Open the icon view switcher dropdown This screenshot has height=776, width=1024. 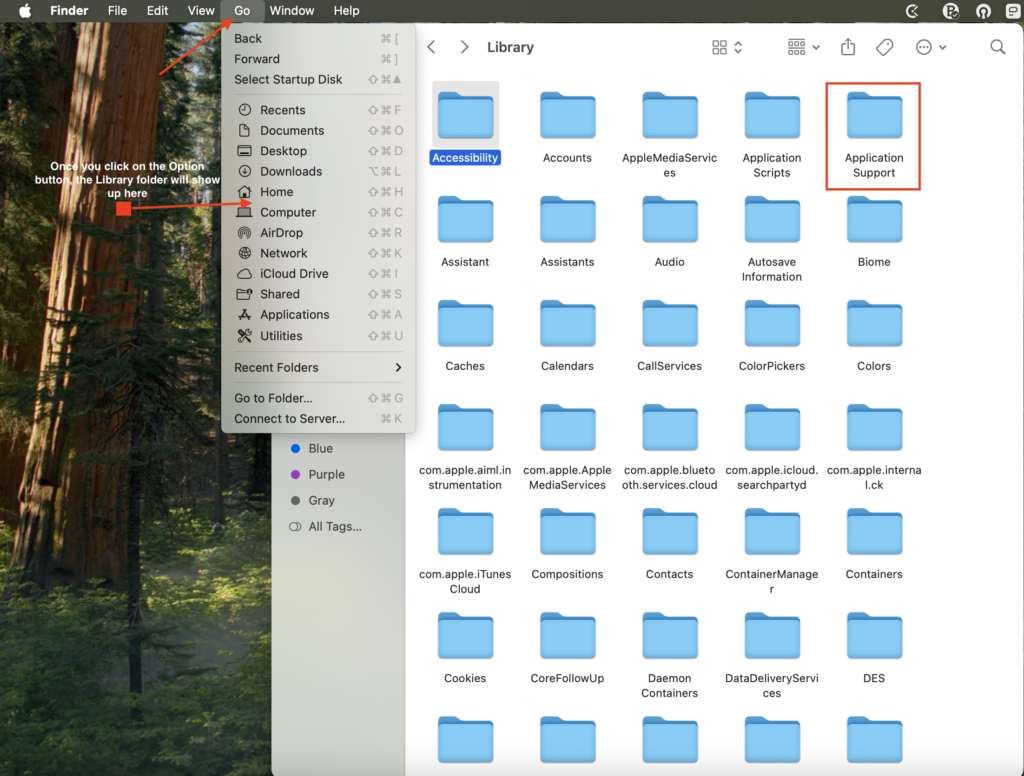point(727,47)
